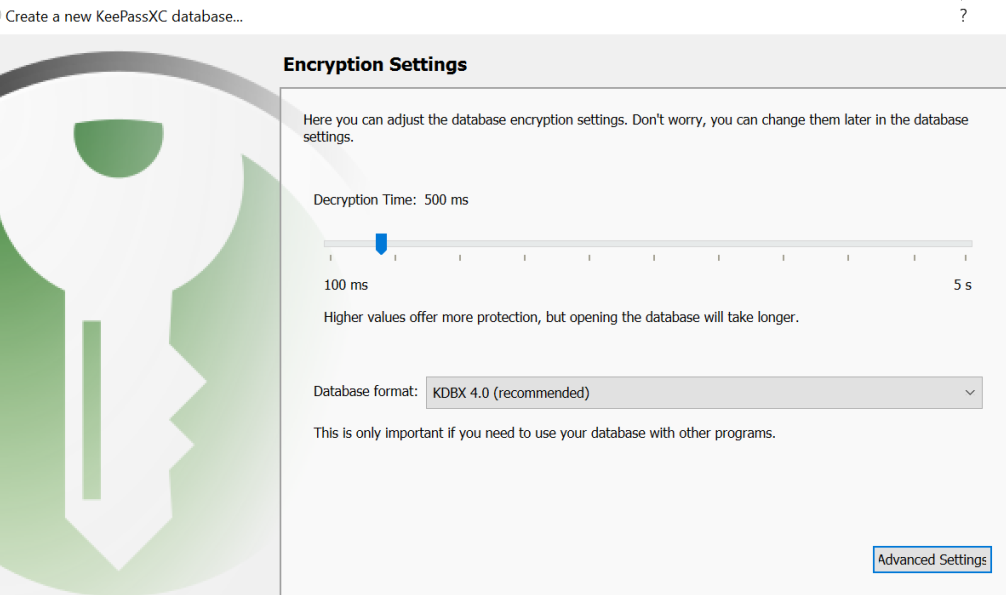Viewport: 1006px width, 595px height.
Task: Open Advanced Settings
Action: pyautogui.click(x=932, y=560)
